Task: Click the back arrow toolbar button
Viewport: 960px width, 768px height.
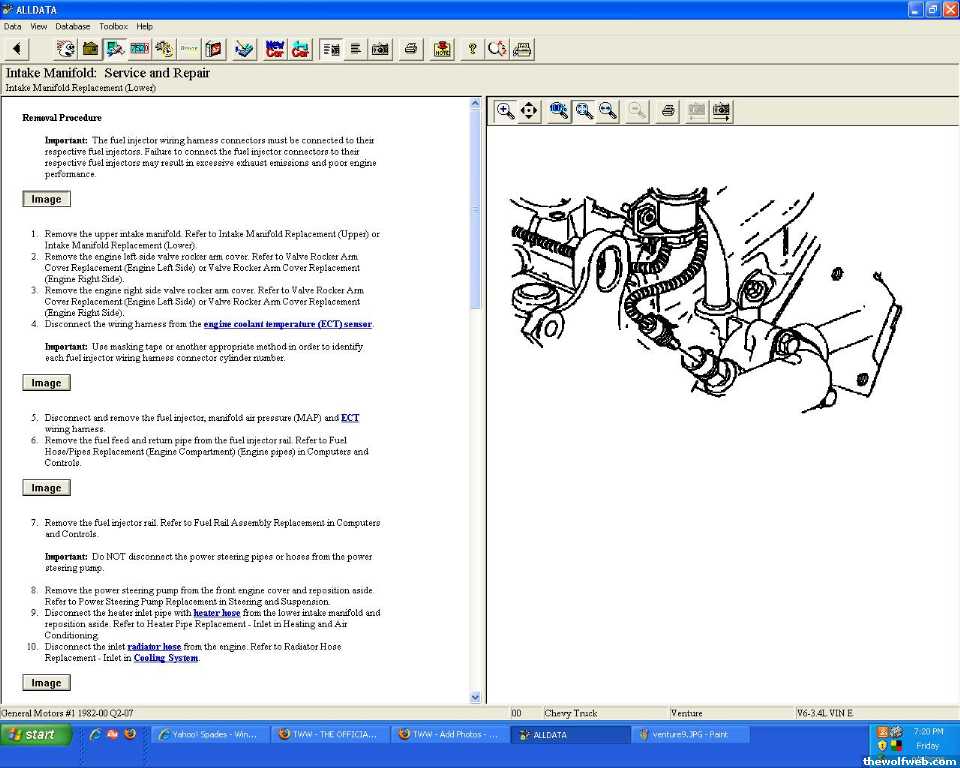Action: pos(17,49)
